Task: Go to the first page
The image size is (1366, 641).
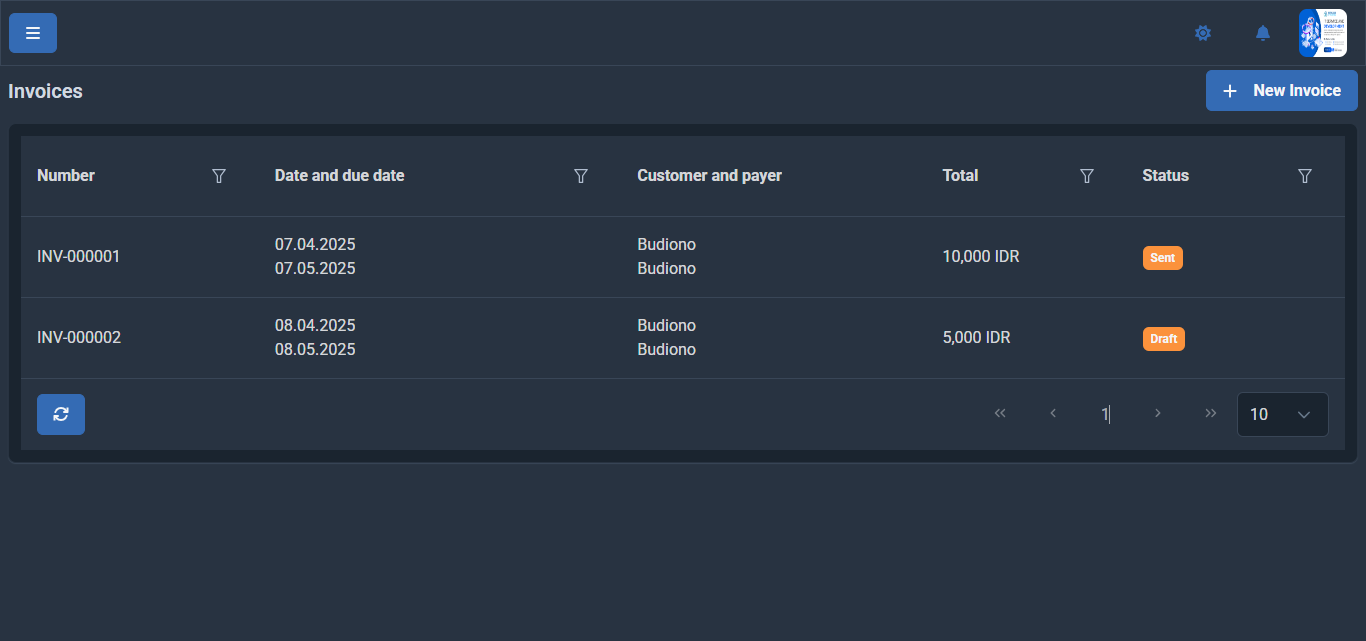Action: point(1000,414)
